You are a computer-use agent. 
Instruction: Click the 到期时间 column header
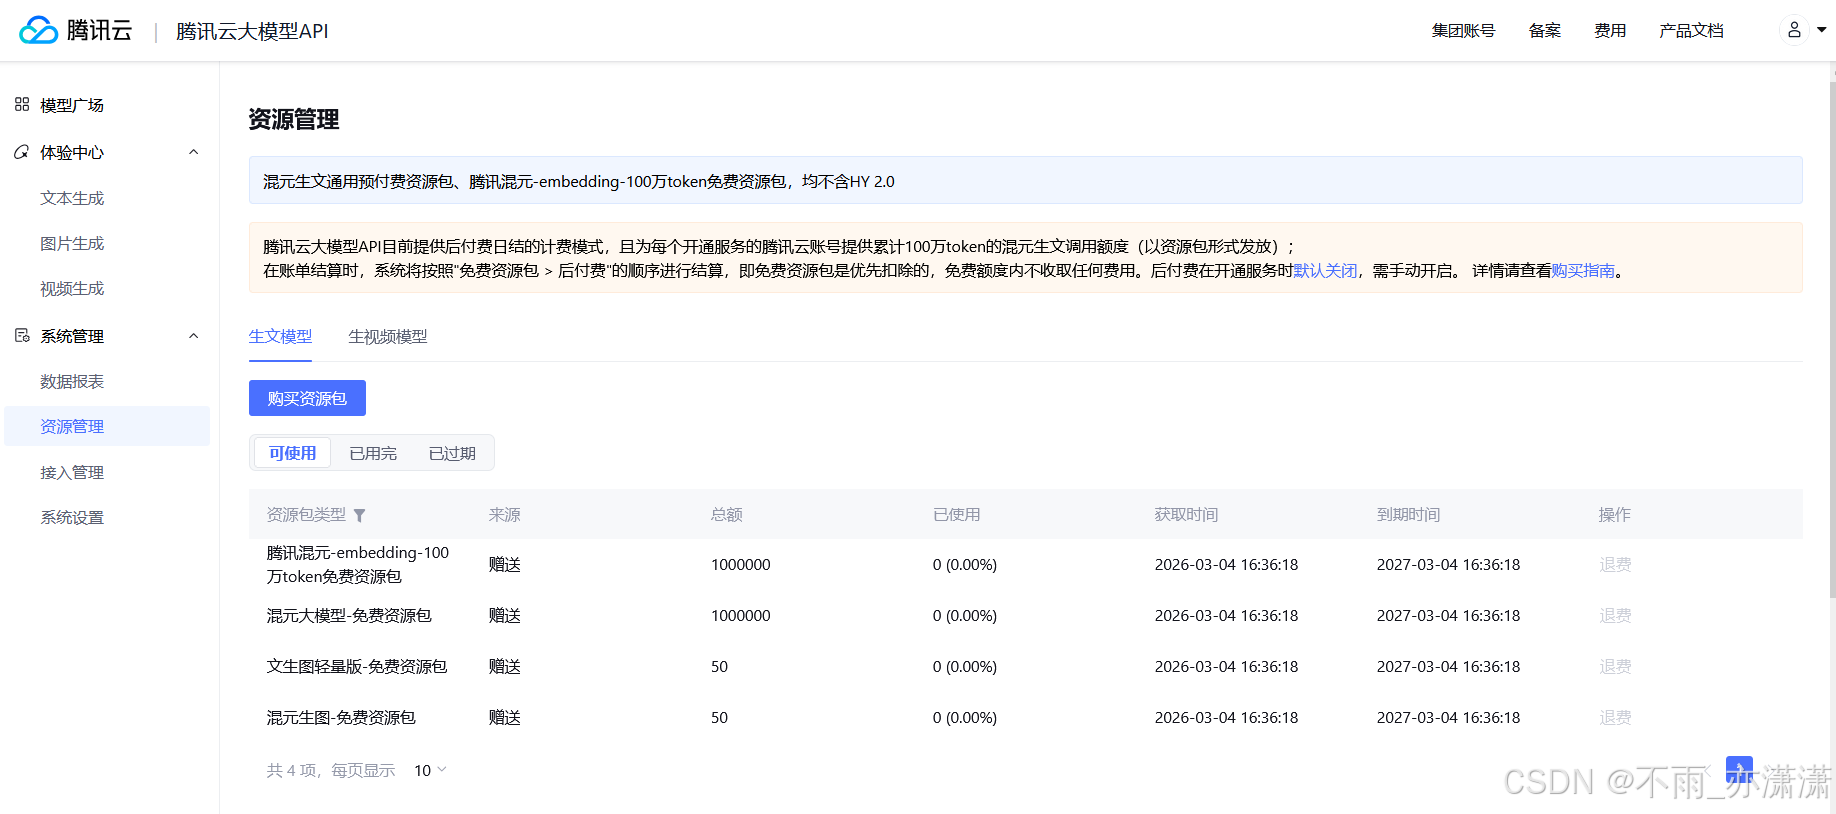tap(1408, 515)
